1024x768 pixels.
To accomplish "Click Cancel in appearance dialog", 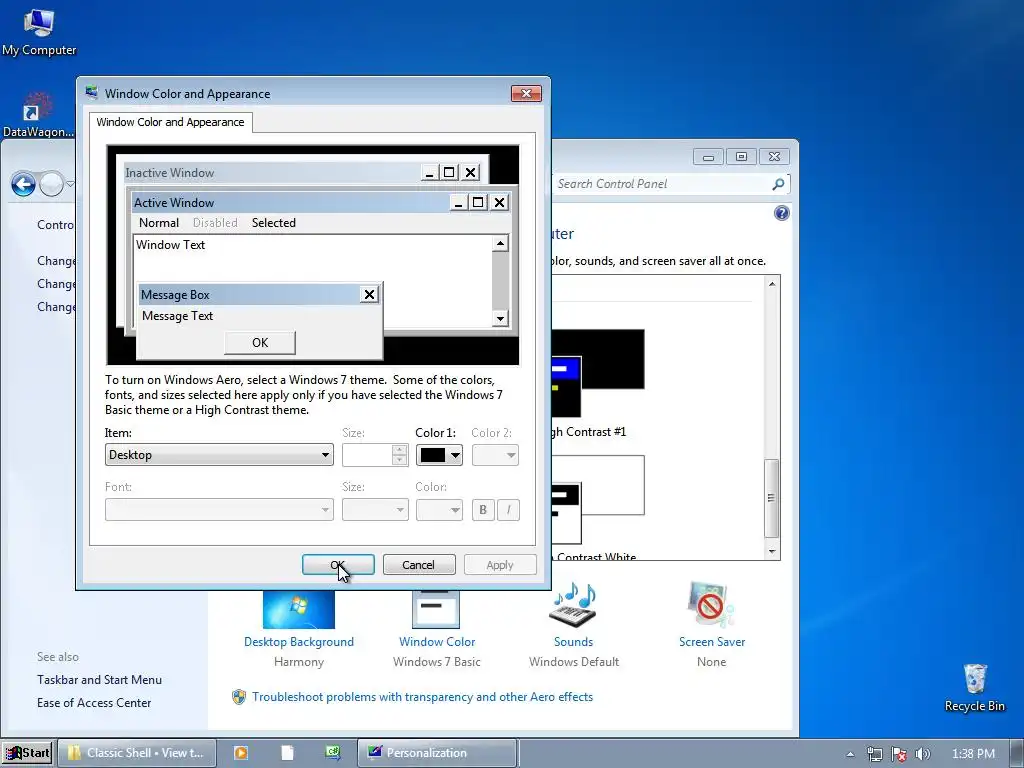I will 419,565.
